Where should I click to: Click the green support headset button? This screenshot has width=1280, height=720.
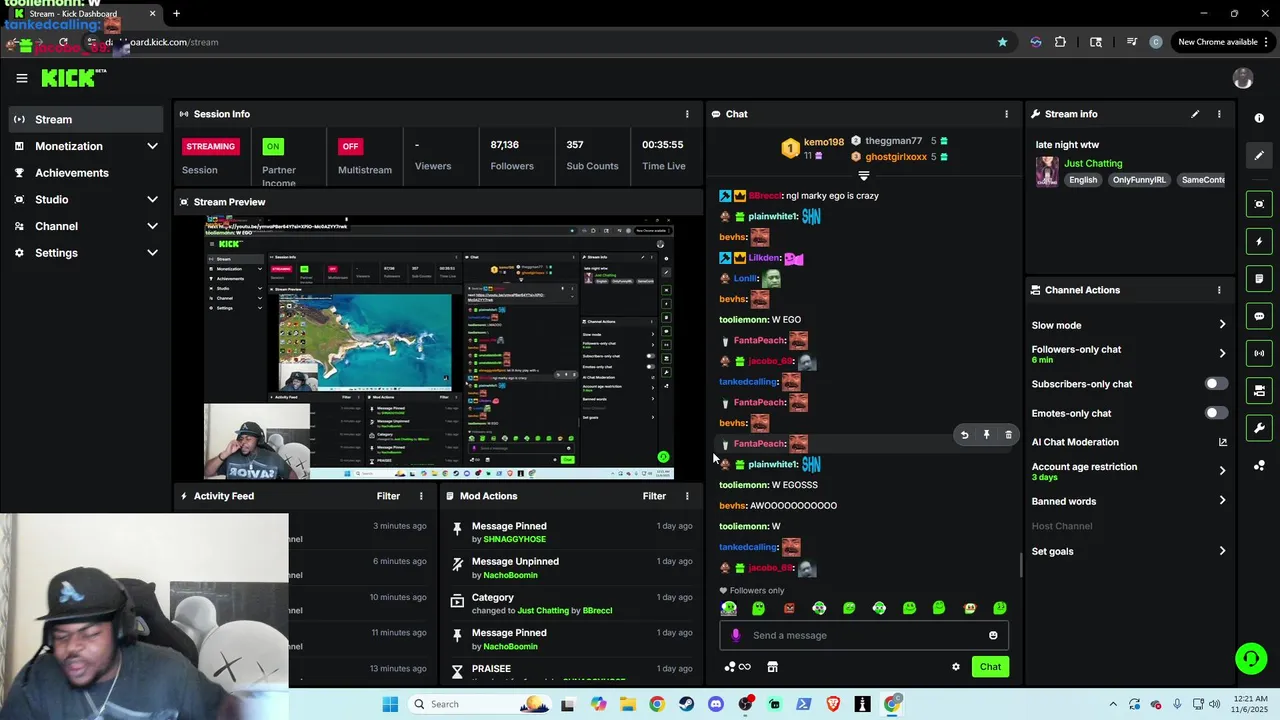click(1250, 658)
